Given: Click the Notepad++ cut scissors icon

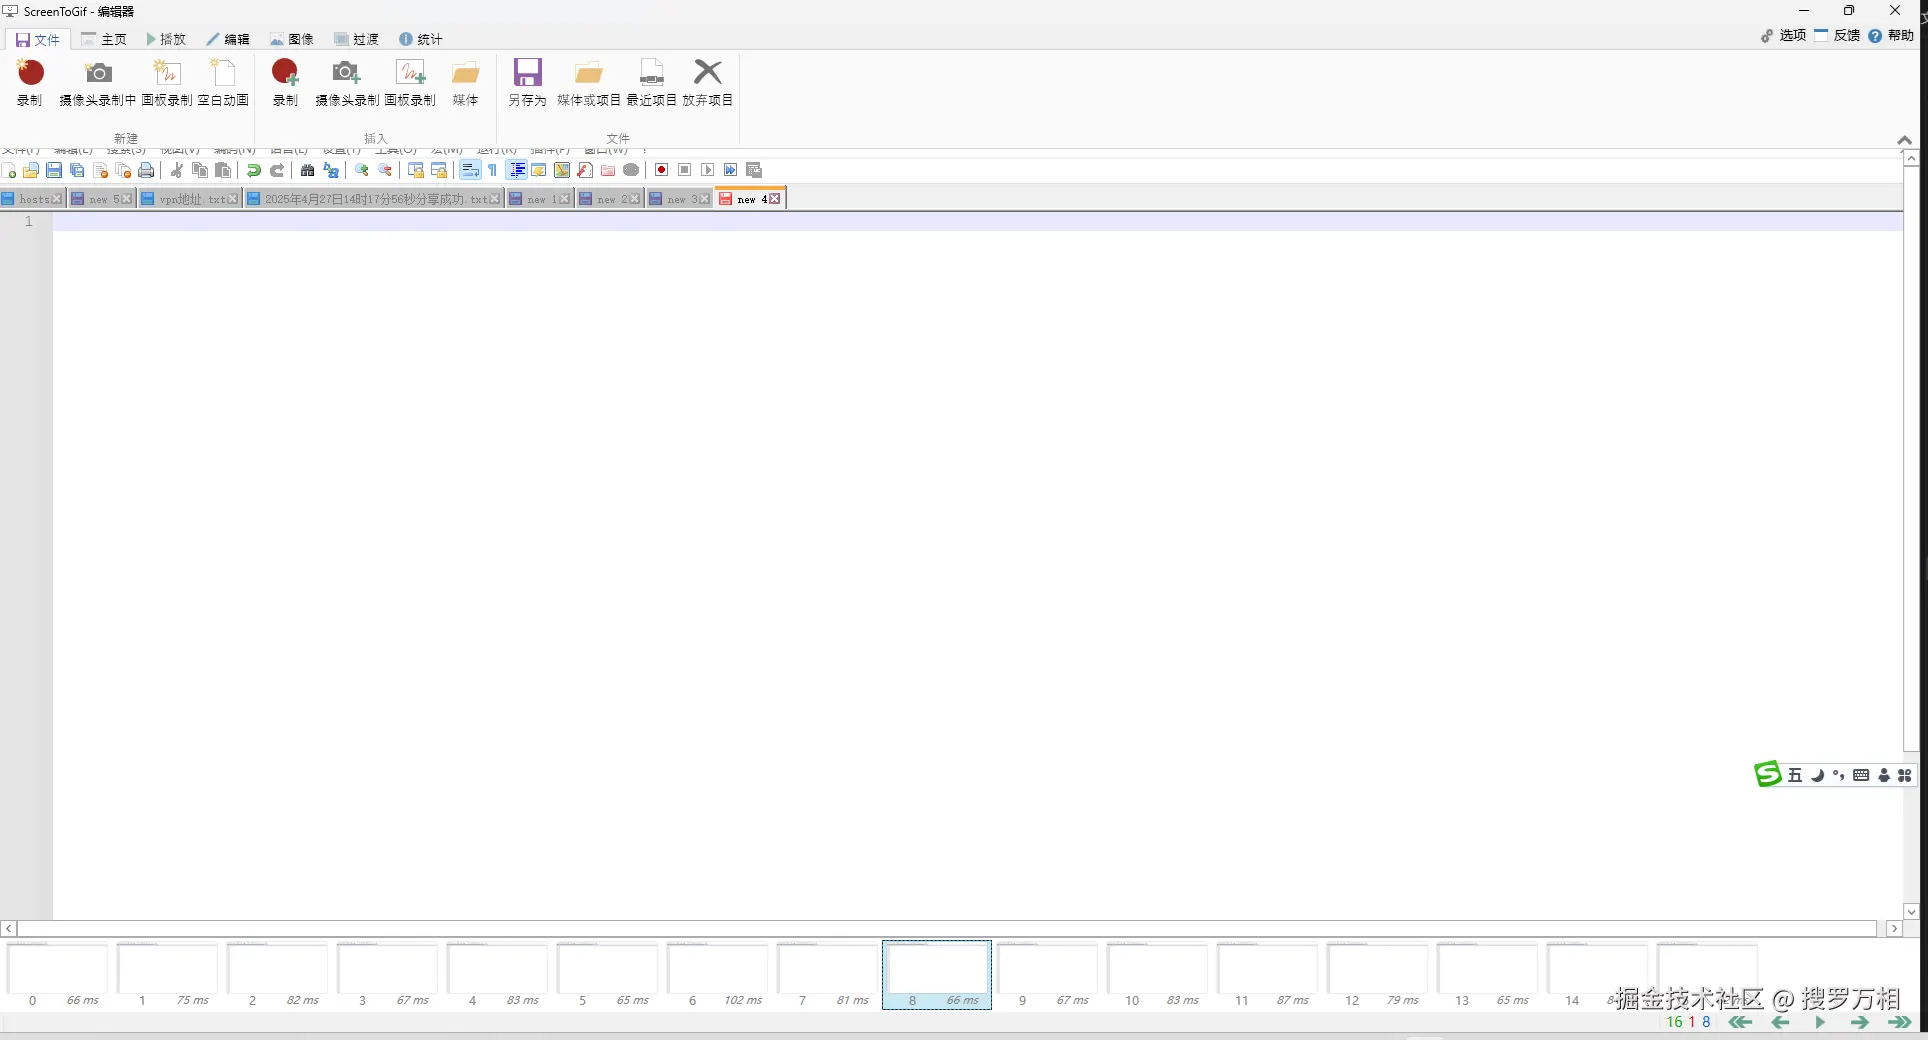Looking at the screenshot, I should (x=177, y=170).
